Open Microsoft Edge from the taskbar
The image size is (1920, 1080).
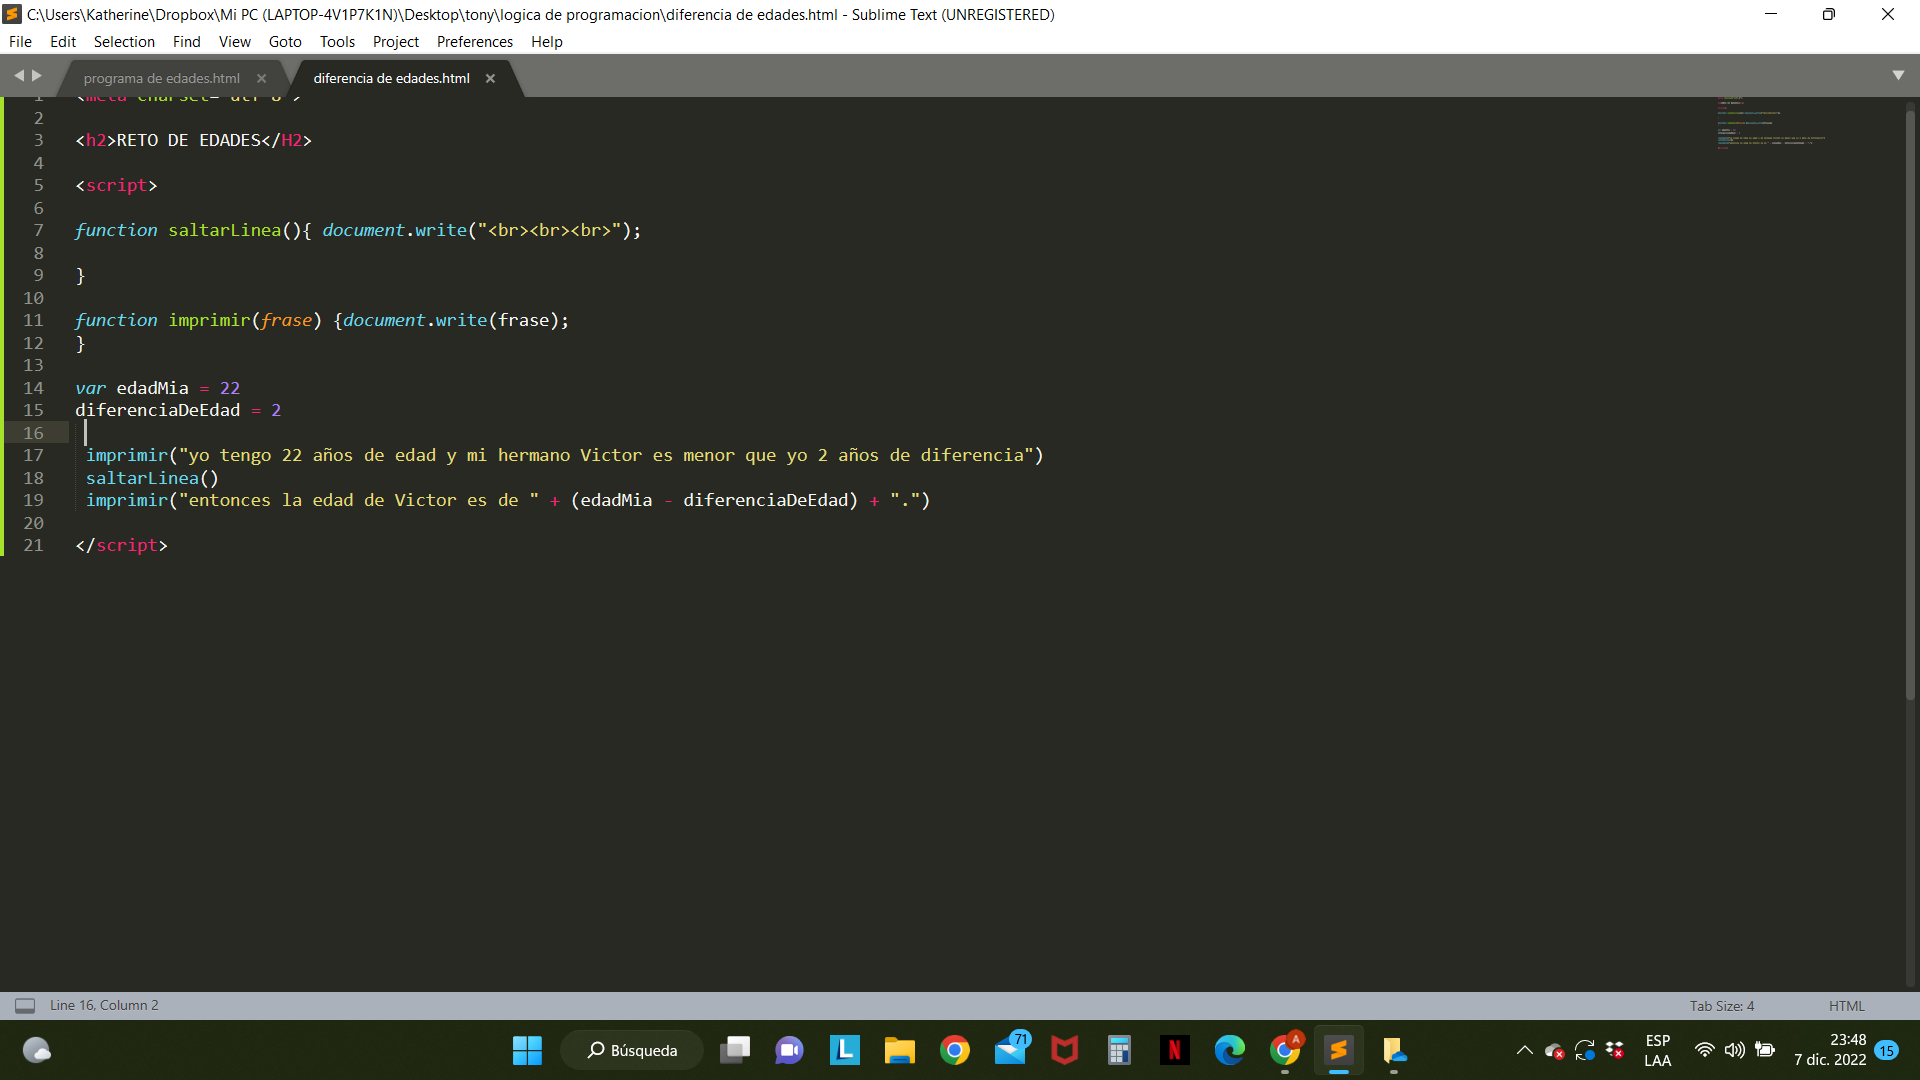pyautogui.click(x=1229, y=1050)
